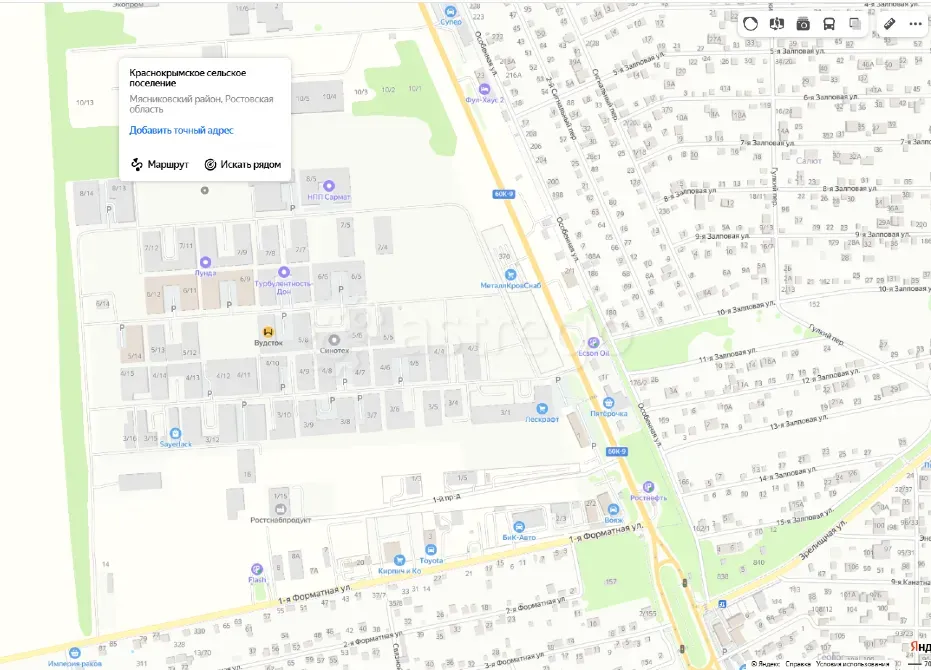Toggle the photos layer camera icon
Image resolution: width=931 pixels, height=670 pixels.
tap(803, 23)
